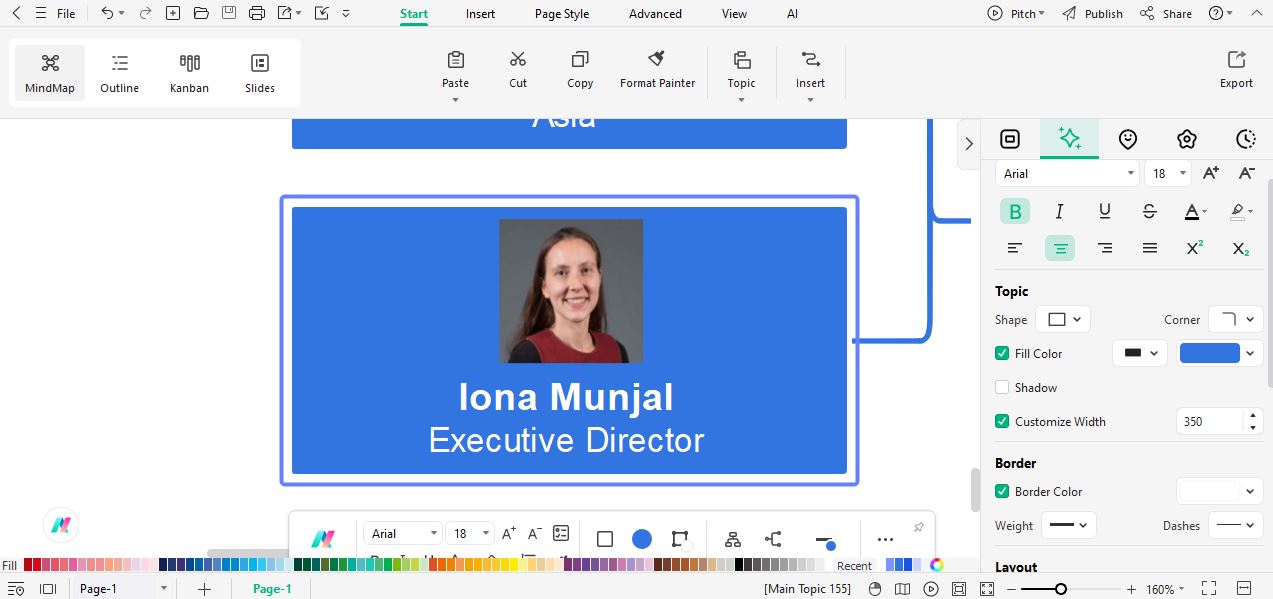Open the Corner style dropdown
1273x599 pixels.
coord(1236,320)
